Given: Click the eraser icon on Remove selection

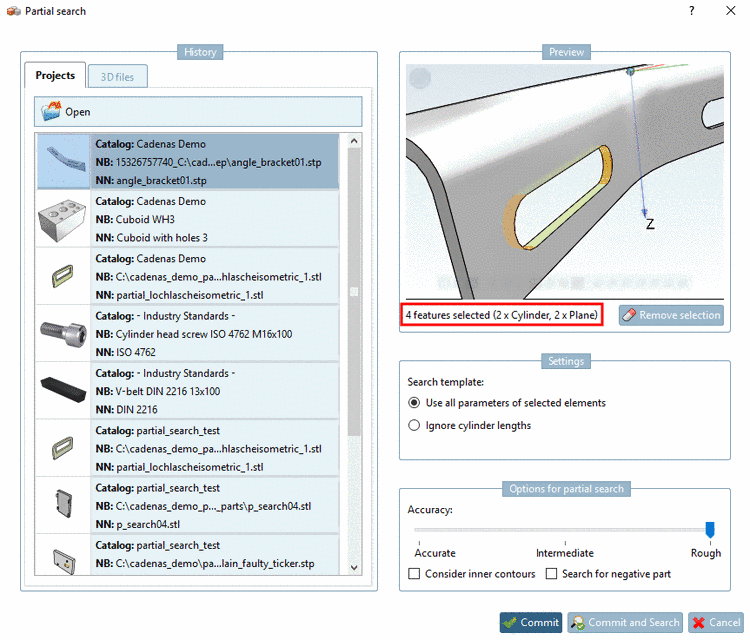Looking at the screenshot, I should (629, 315).
